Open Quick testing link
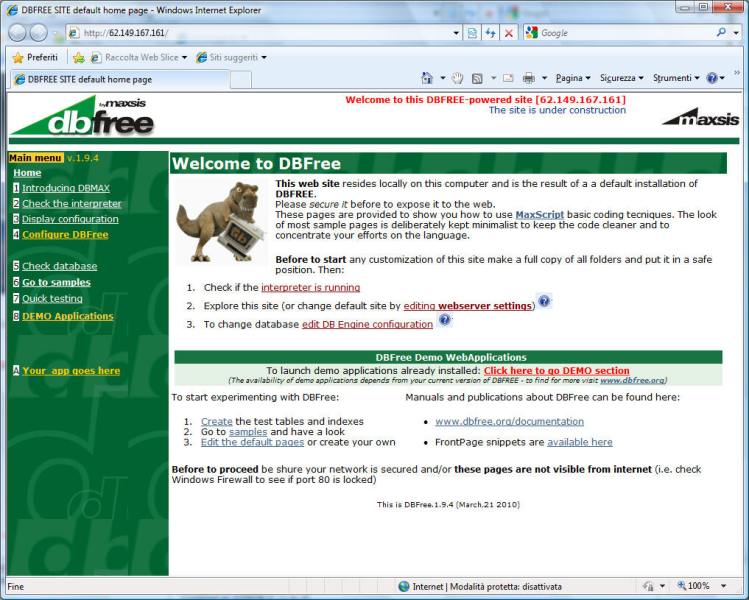 pyautogui.click(x=52, y=299)
